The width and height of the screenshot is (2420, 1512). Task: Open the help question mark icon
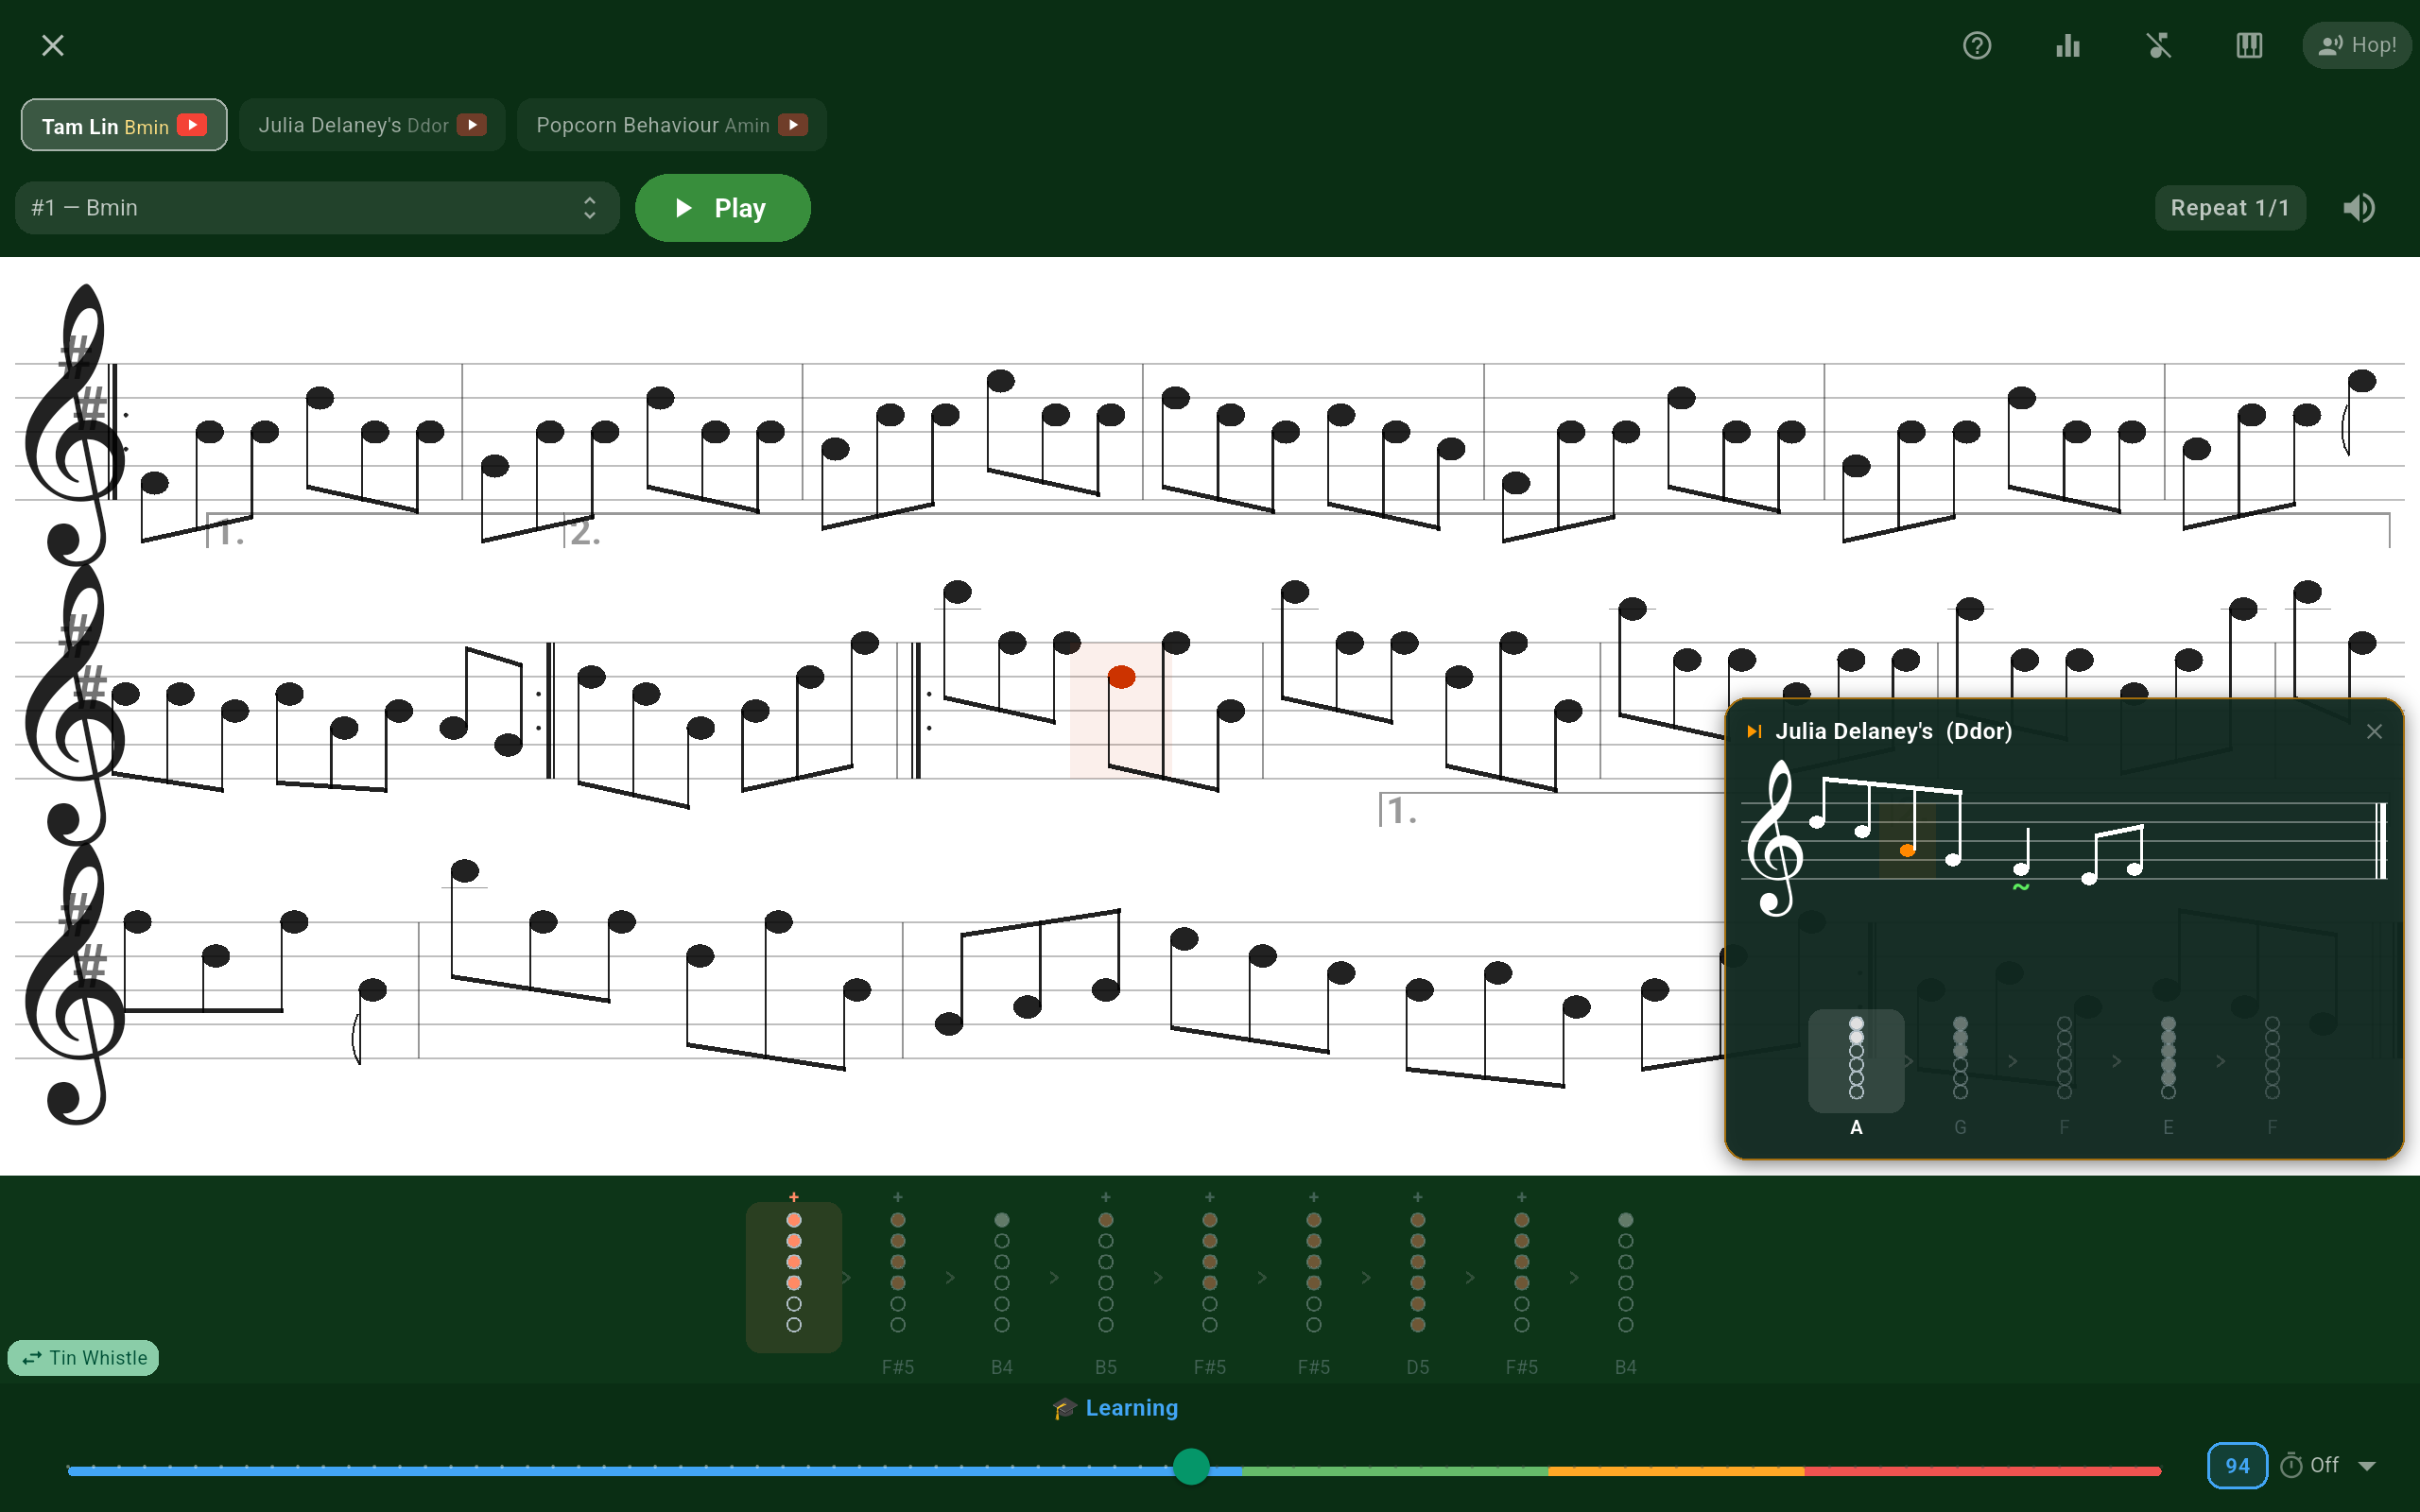pyautogui.click(x=1977, y=45)
